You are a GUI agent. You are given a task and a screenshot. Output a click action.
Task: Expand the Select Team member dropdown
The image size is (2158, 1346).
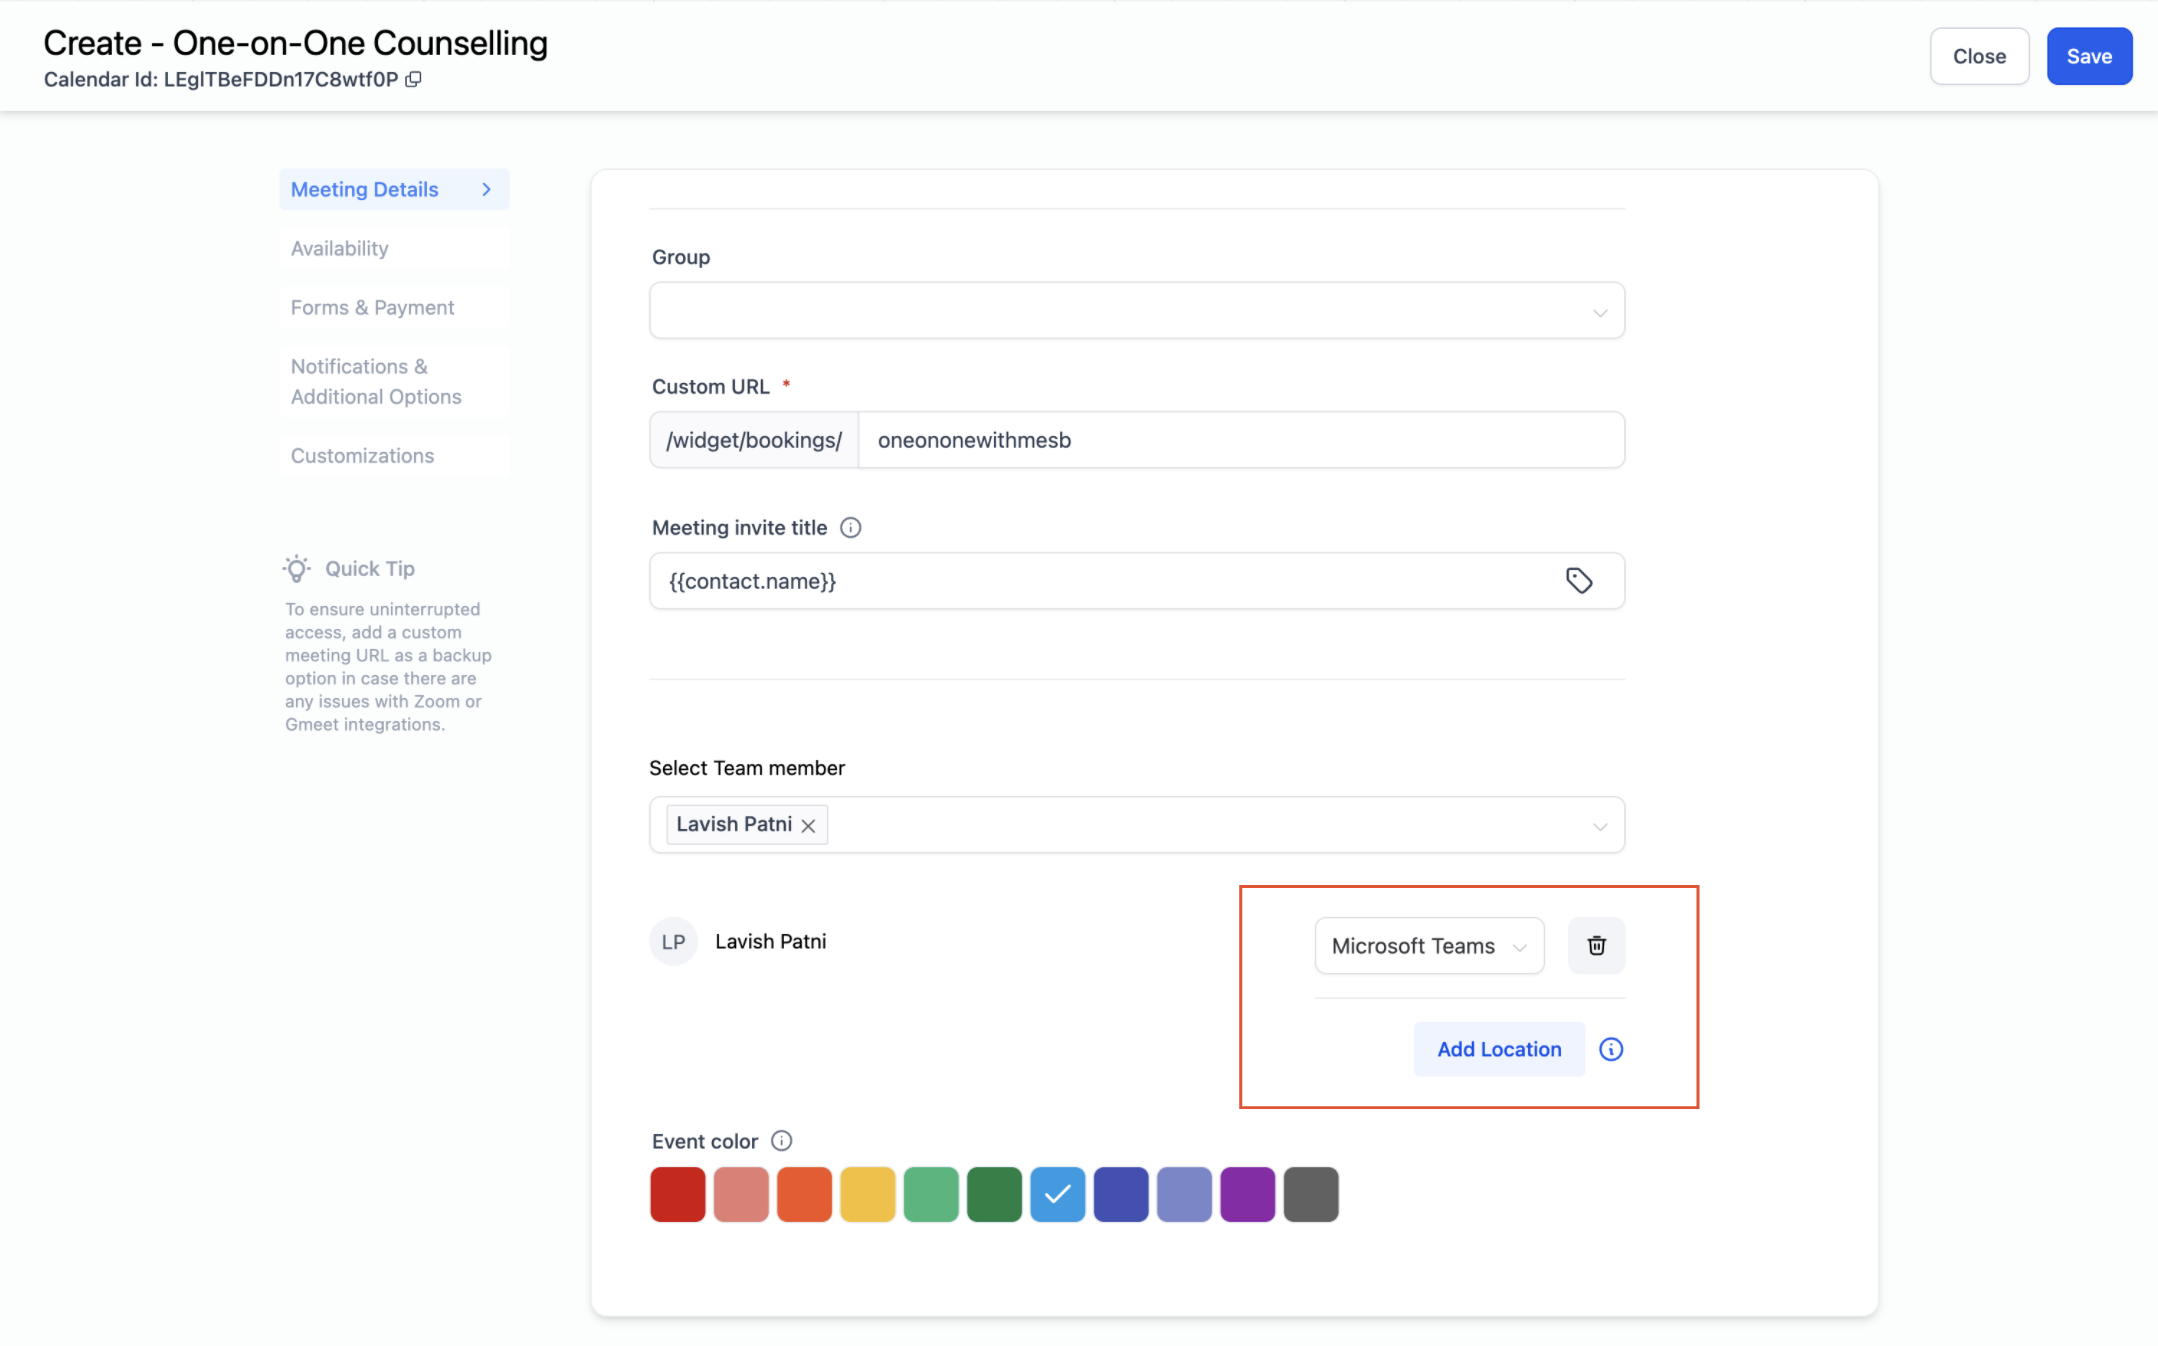(1599, 826)
